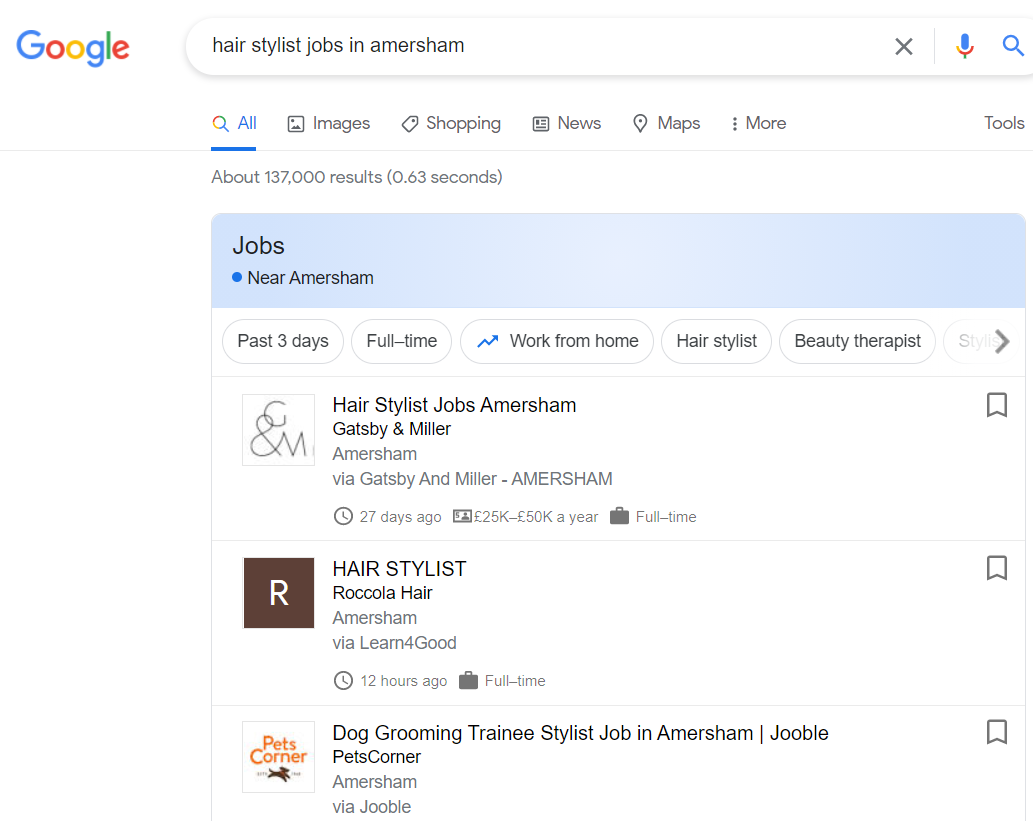
Task: Click into the search query field
Action: [540, 45]
